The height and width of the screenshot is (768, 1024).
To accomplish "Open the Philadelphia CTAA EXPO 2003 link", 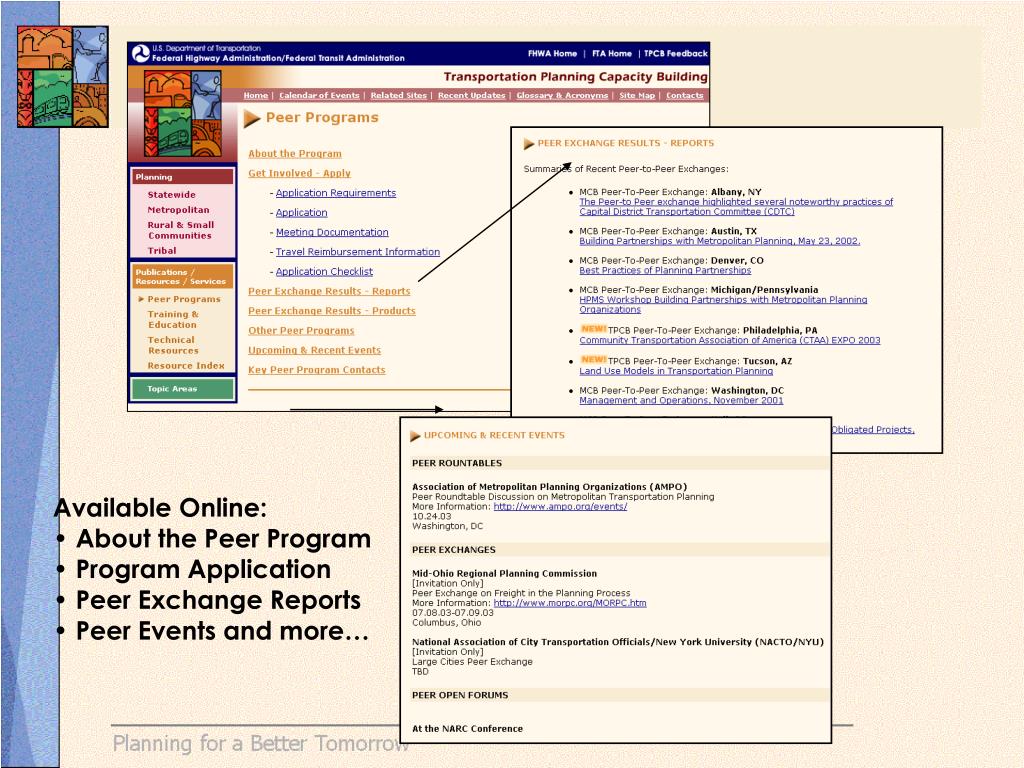I will pos(729,340).
